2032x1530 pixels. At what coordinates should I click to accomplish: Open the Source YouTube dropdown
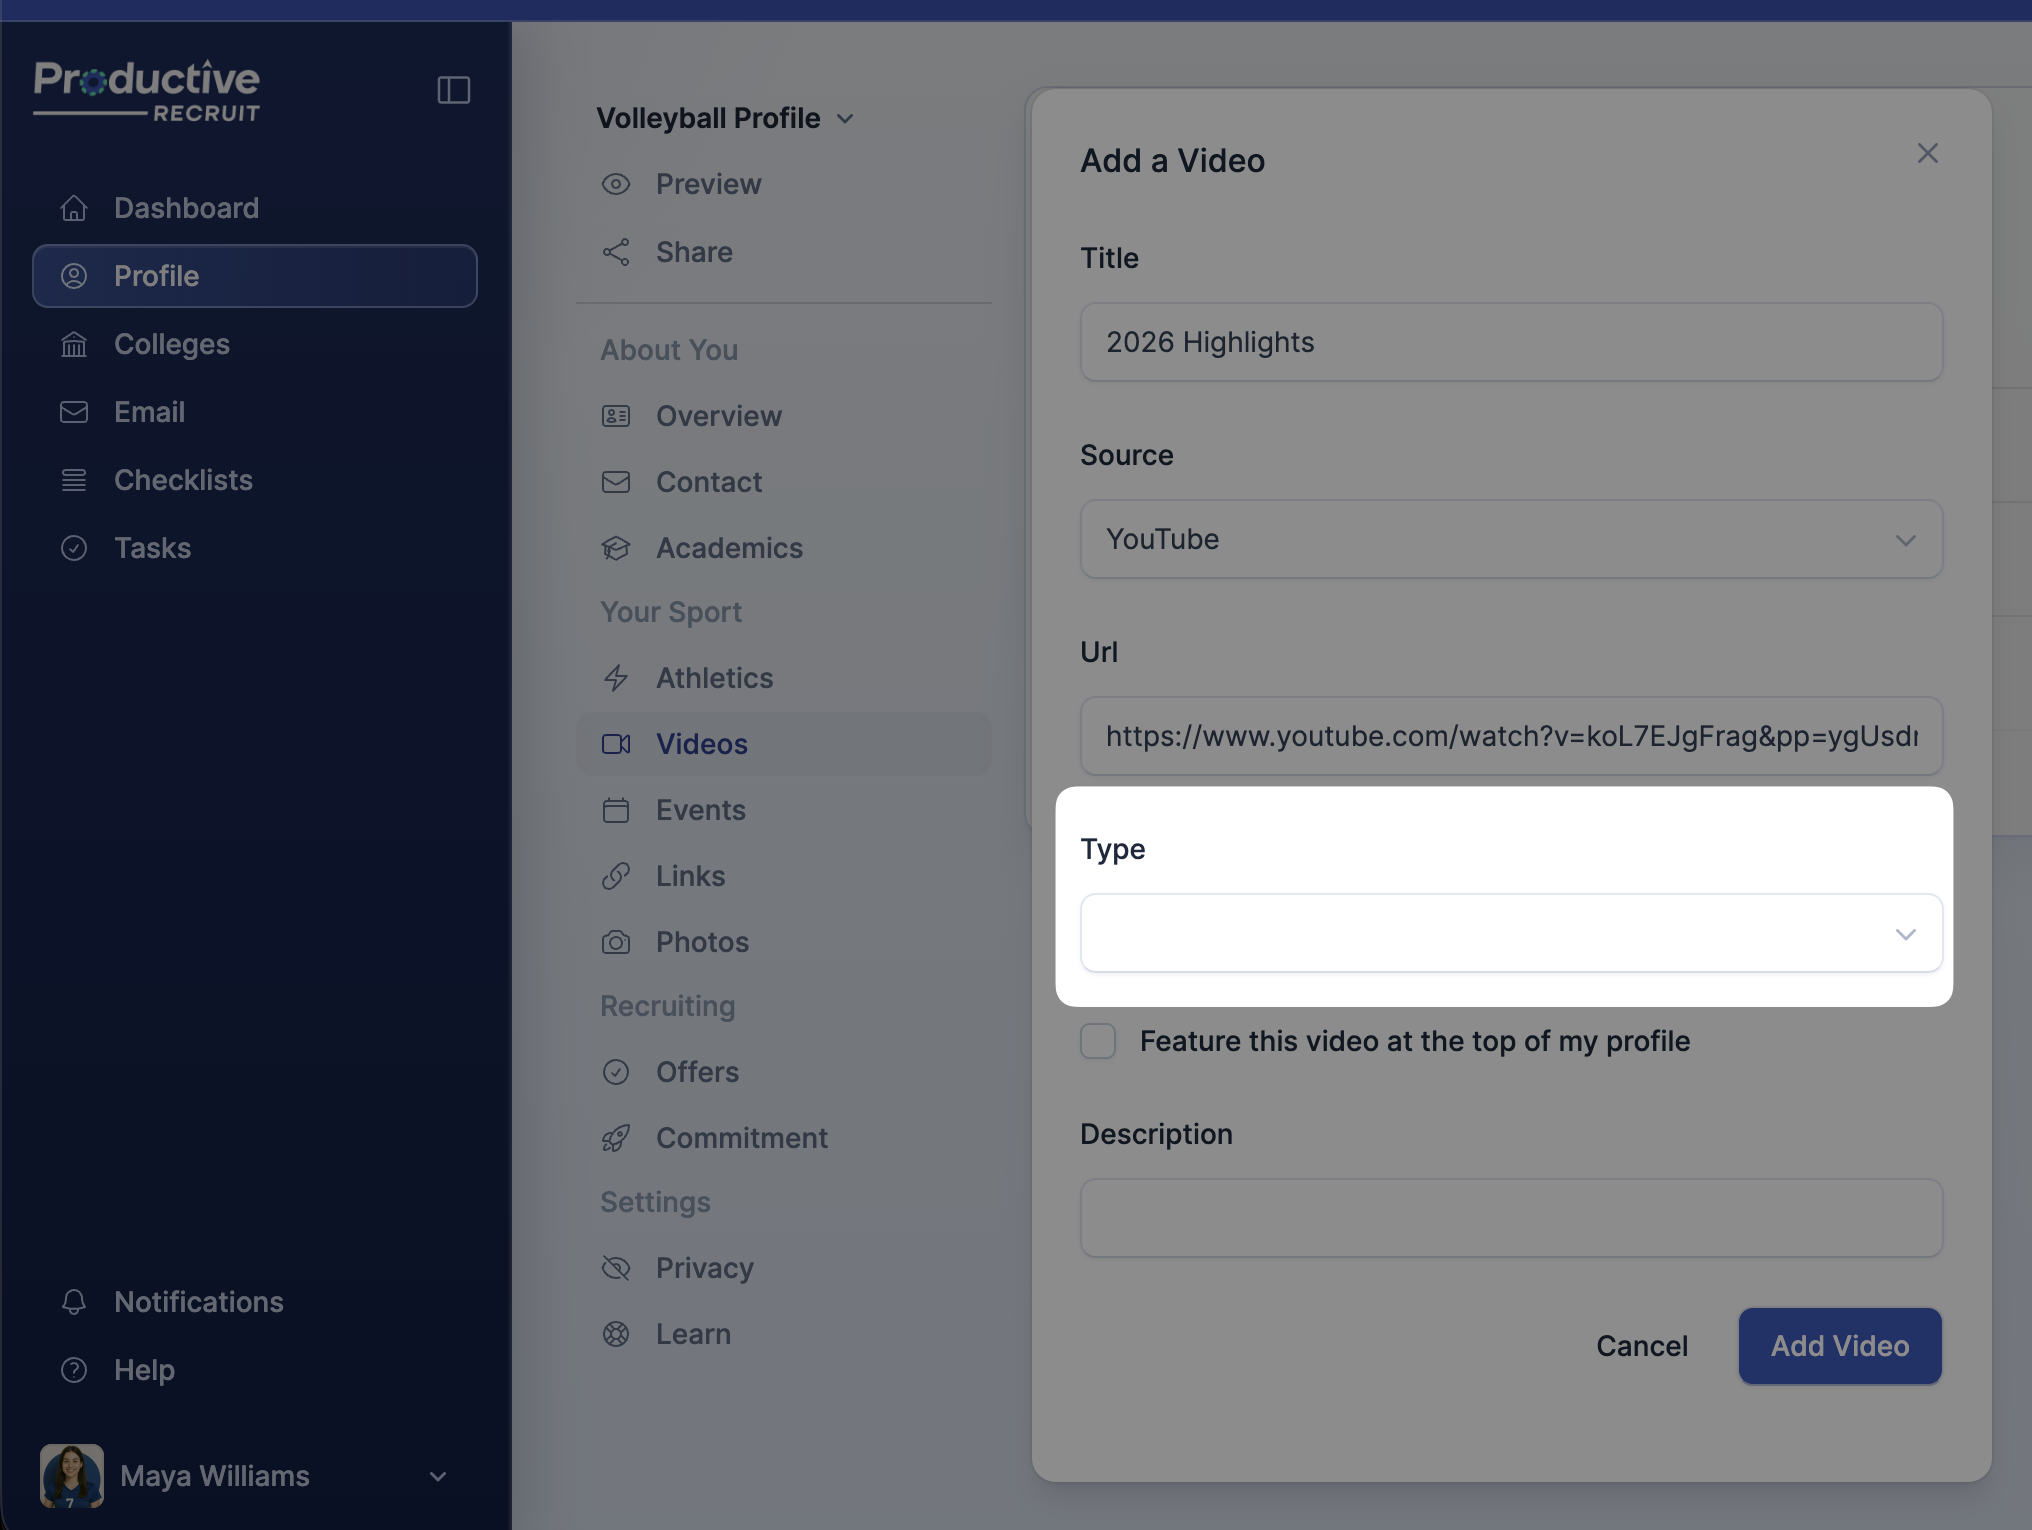click(1510, 539)
